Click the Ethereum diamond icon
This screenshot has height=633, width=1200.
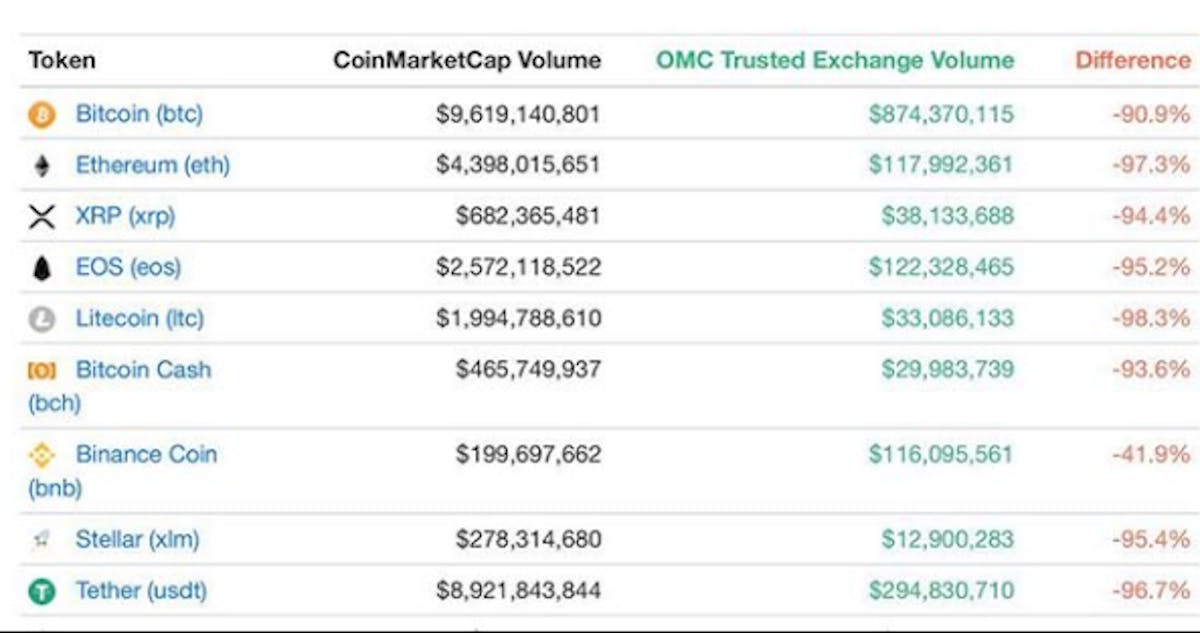(42, 166)
